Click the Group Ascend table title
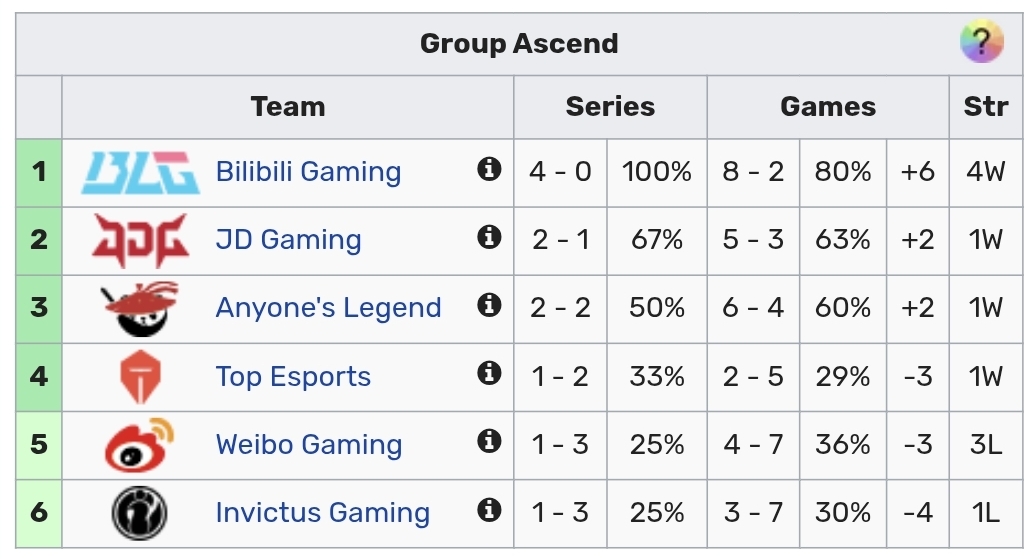Image resolution: width=1035 pixels, height=559 pixels. 519,44
